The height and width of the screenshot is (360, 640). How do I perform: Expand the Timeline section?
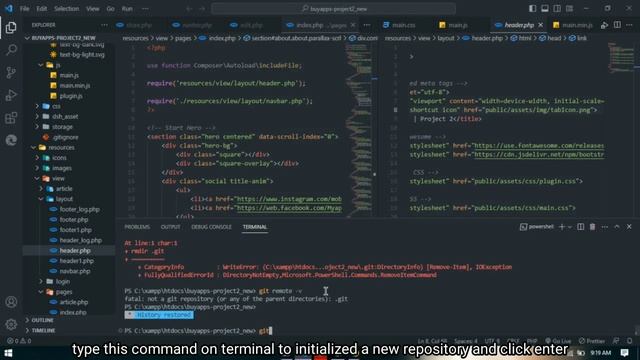point(43,330)
